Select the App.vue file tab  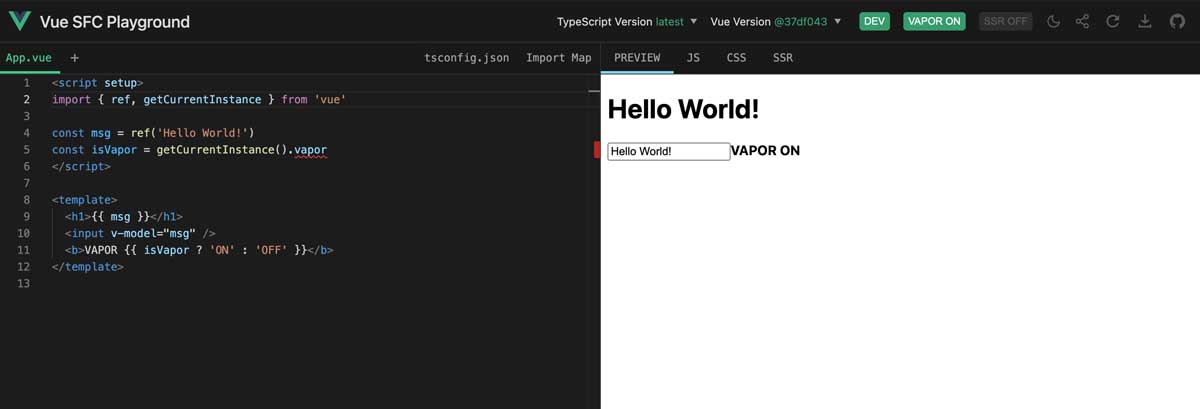(29, 58)
